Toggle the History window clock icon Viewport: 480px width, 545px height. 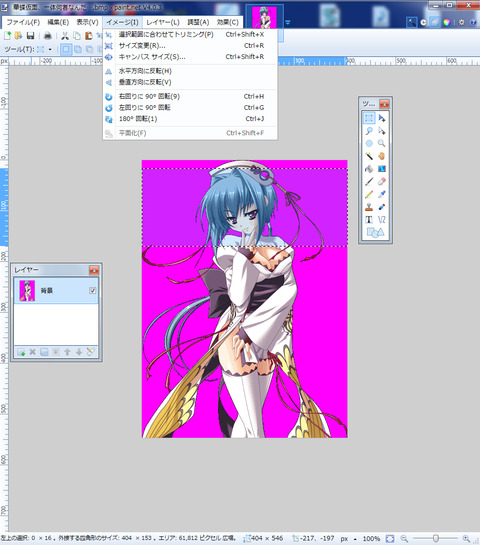(423, 22)
